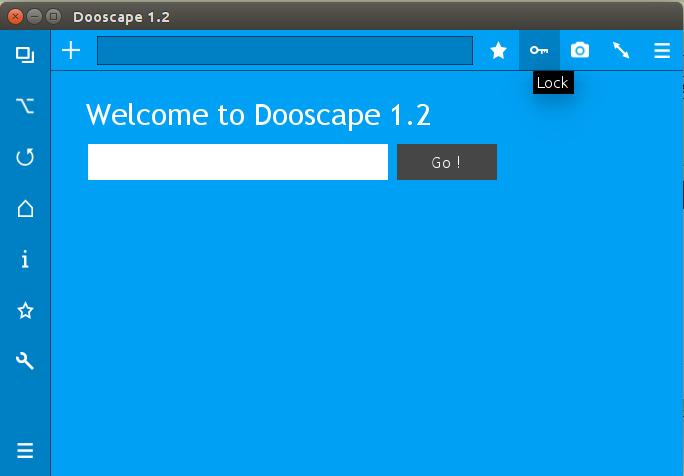Reload the page with the refresh icon
This screenshot has width=684, height=476.
pyautogui.click(x=25, y=157)
